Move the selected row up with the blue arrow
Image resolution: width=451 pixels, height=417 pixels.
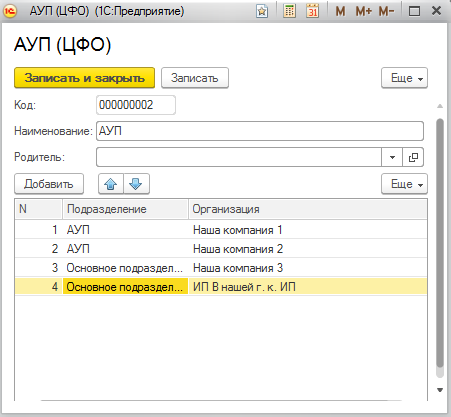pyautogui.click(x=111, y=184)
